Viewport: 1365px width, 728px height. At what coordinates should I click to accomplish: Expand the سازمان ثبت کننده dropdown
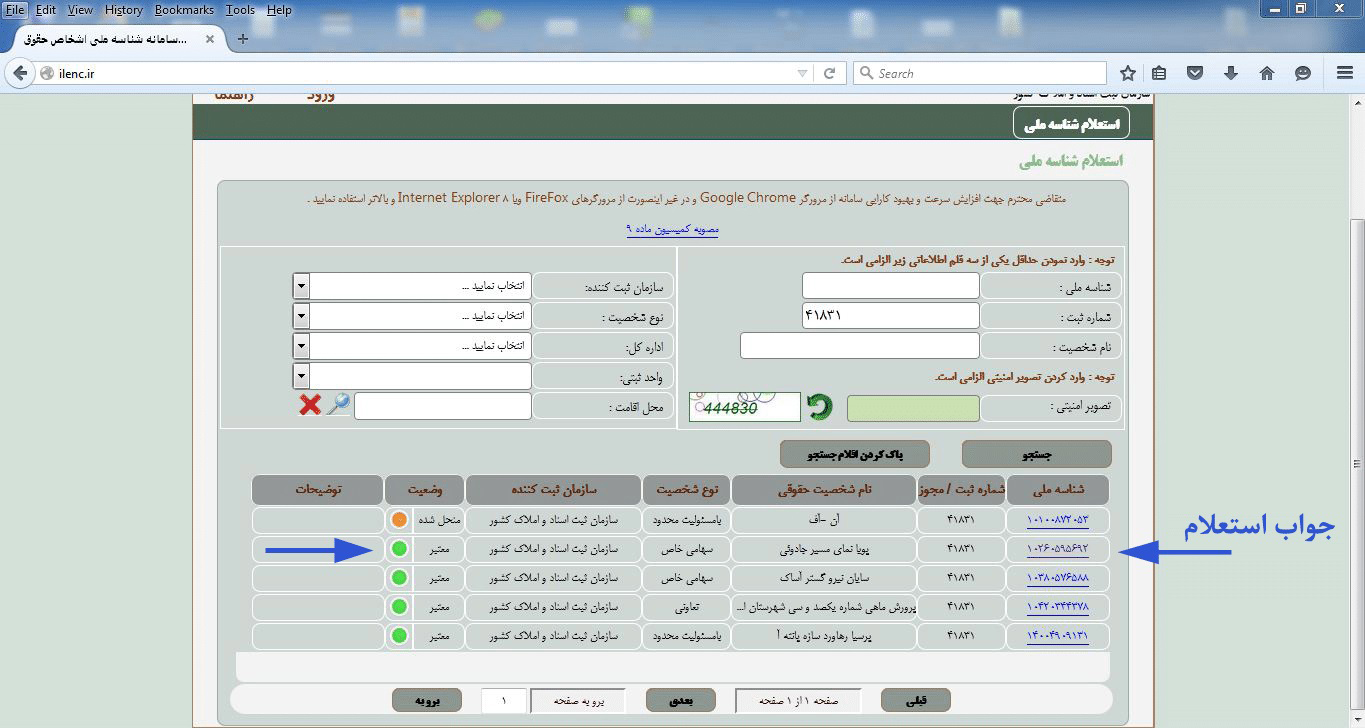[301, 286]
